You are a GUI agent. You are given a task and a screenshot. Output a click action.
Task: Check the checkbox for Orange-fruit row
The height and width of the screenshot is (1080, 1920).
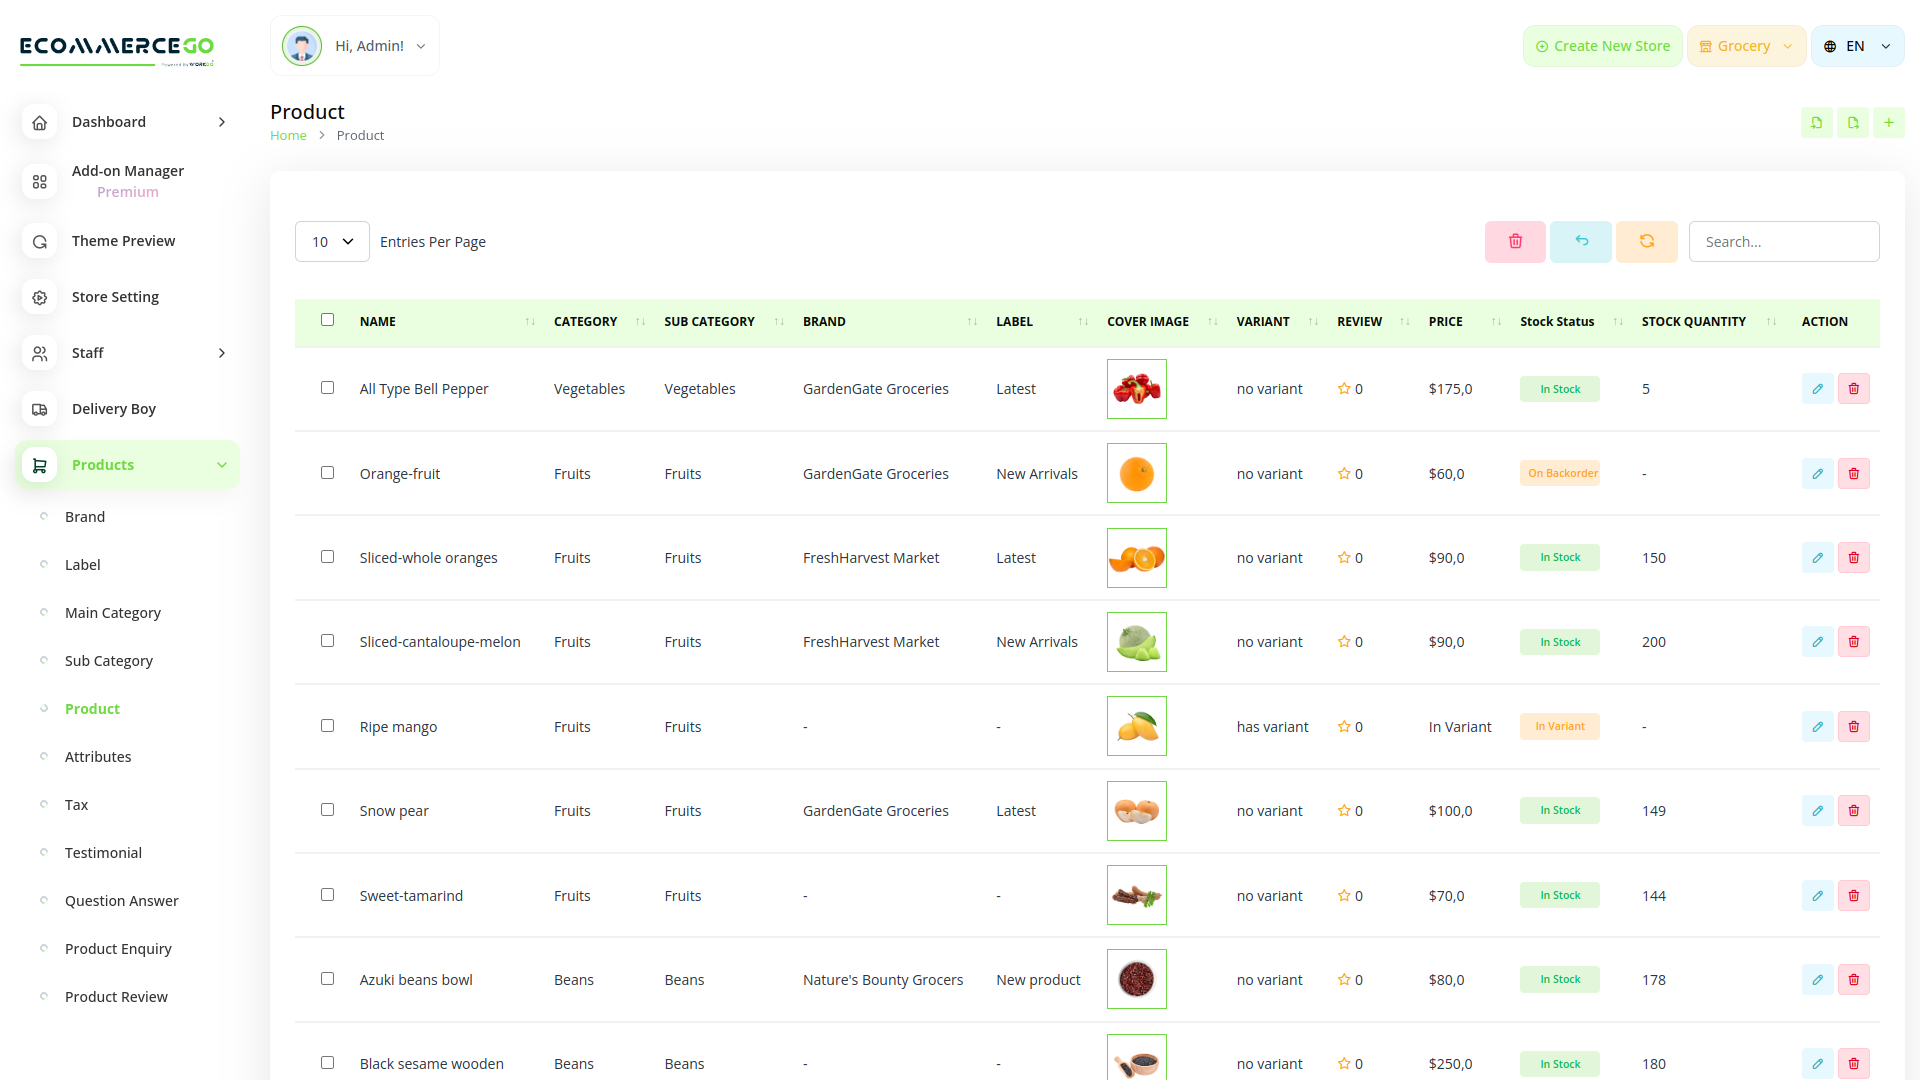[327, 472]
